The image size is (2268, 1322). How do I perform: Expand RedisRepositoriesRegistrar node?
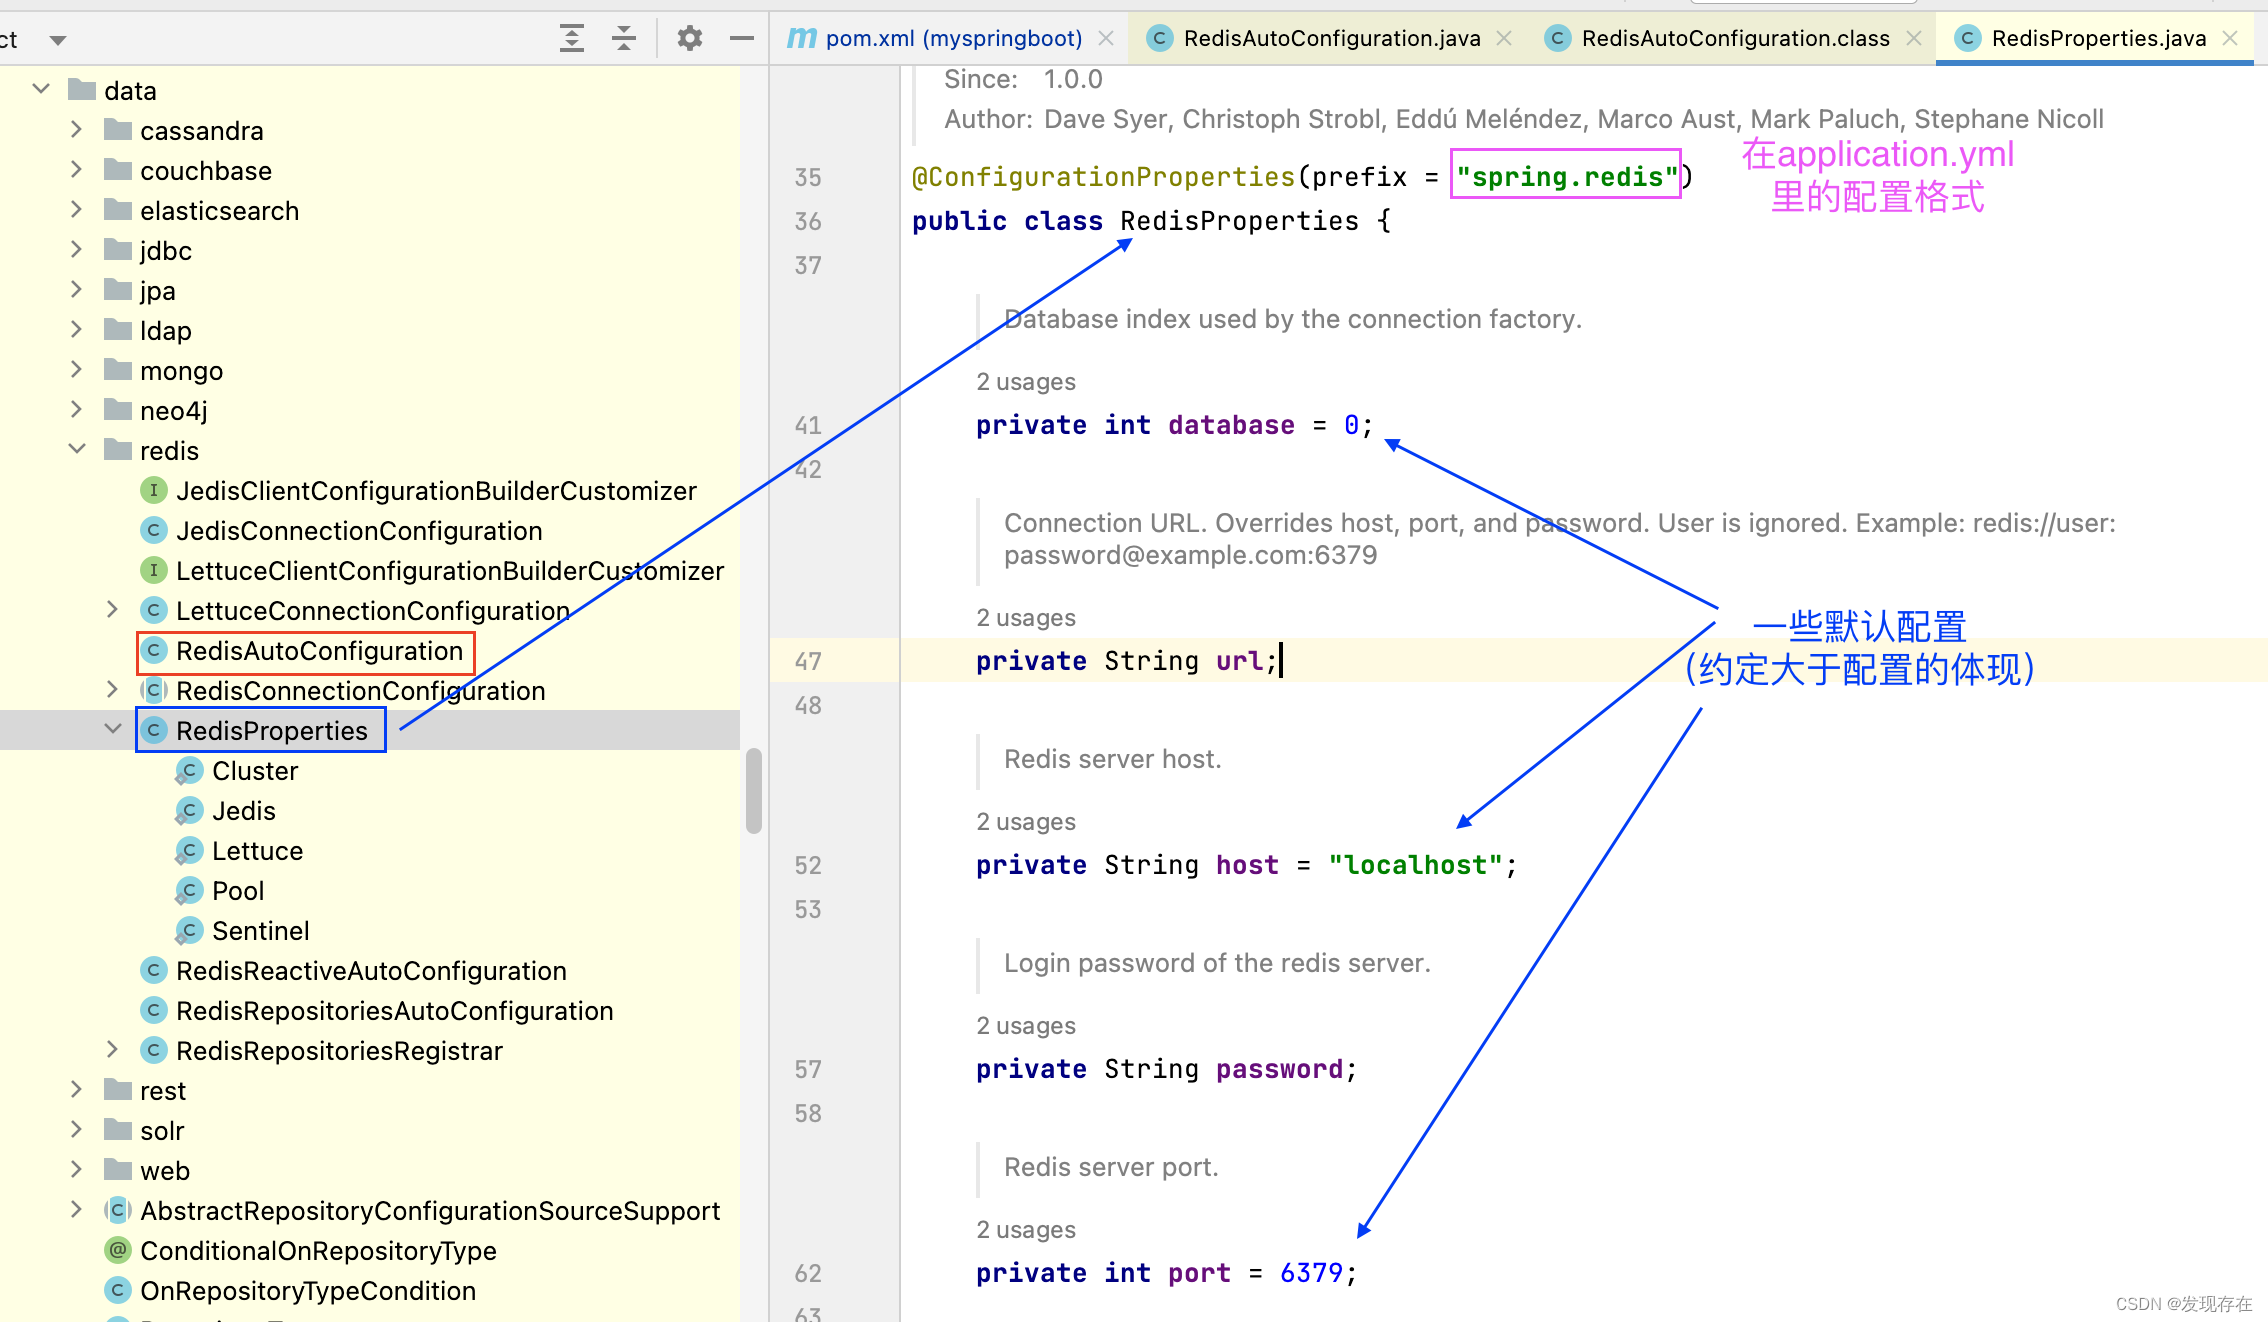click(113, 1049)
